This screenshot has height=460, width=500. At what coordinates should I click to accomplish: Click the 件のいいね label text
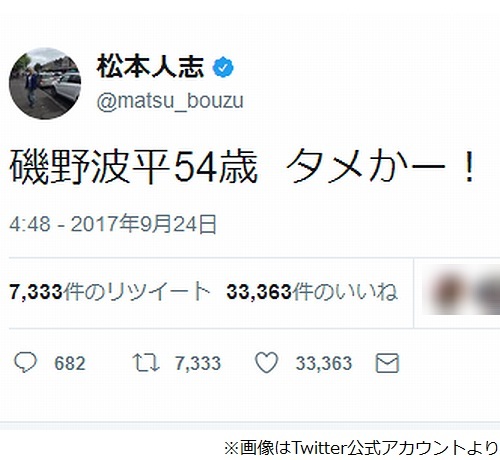pyautogui.click(x=345, y=292)
